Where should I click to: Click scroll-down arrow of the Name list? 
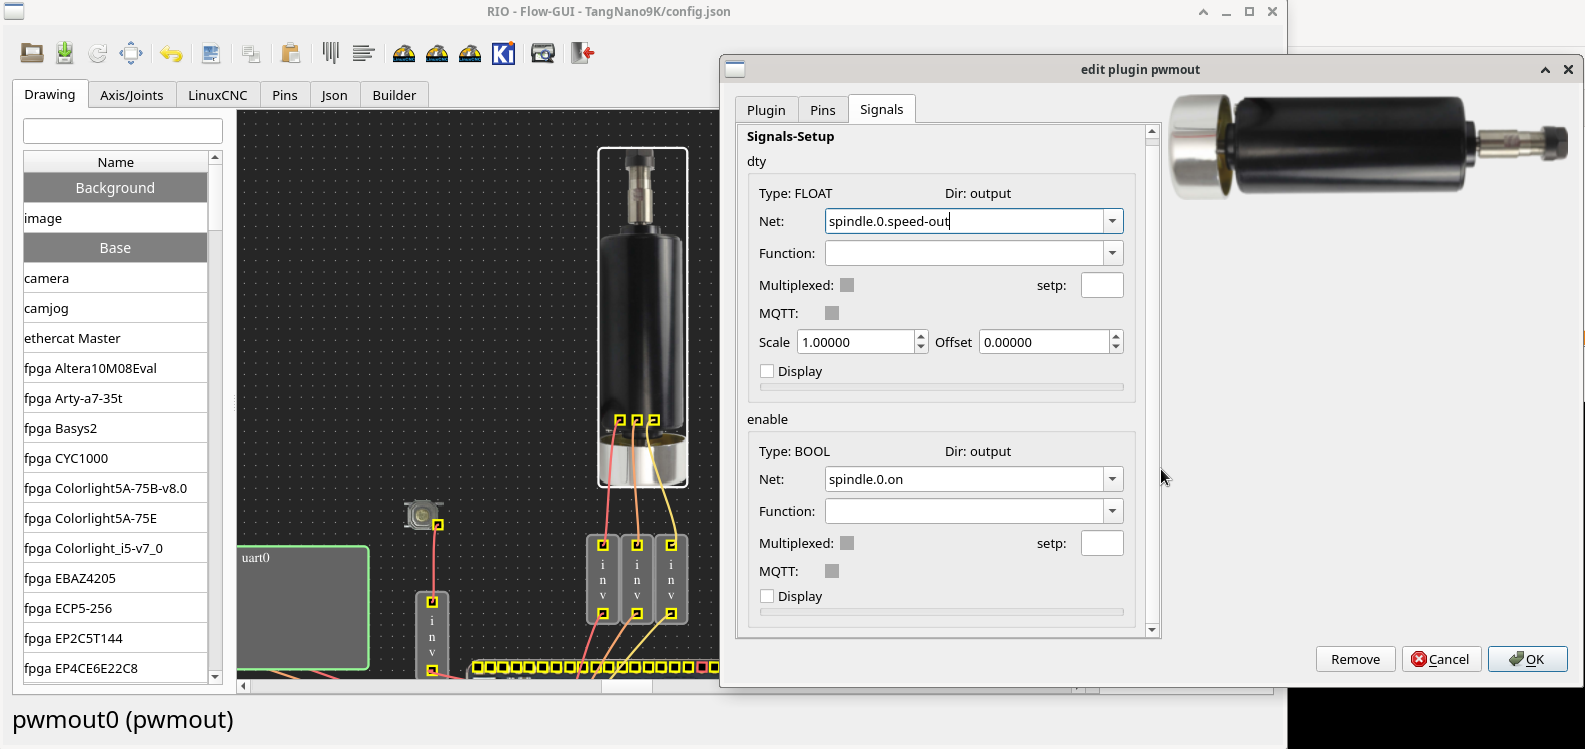point(215,677)
